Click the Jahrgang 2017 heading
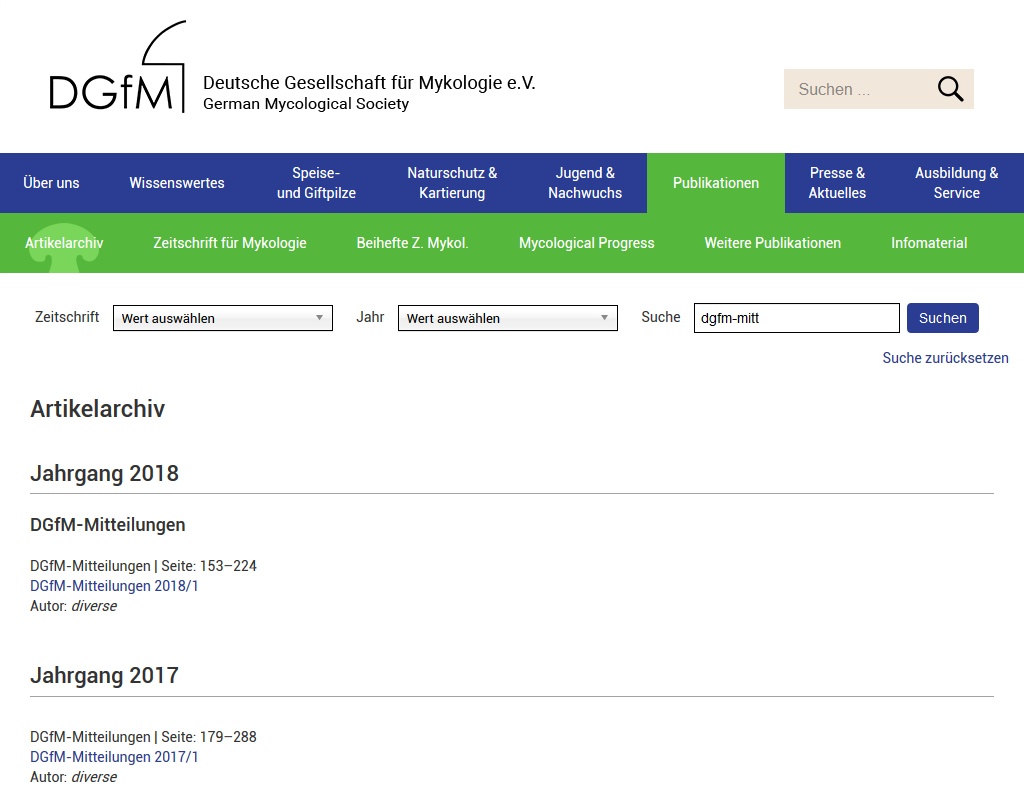Screen dimensions: 1024x798 coord(104,675)
